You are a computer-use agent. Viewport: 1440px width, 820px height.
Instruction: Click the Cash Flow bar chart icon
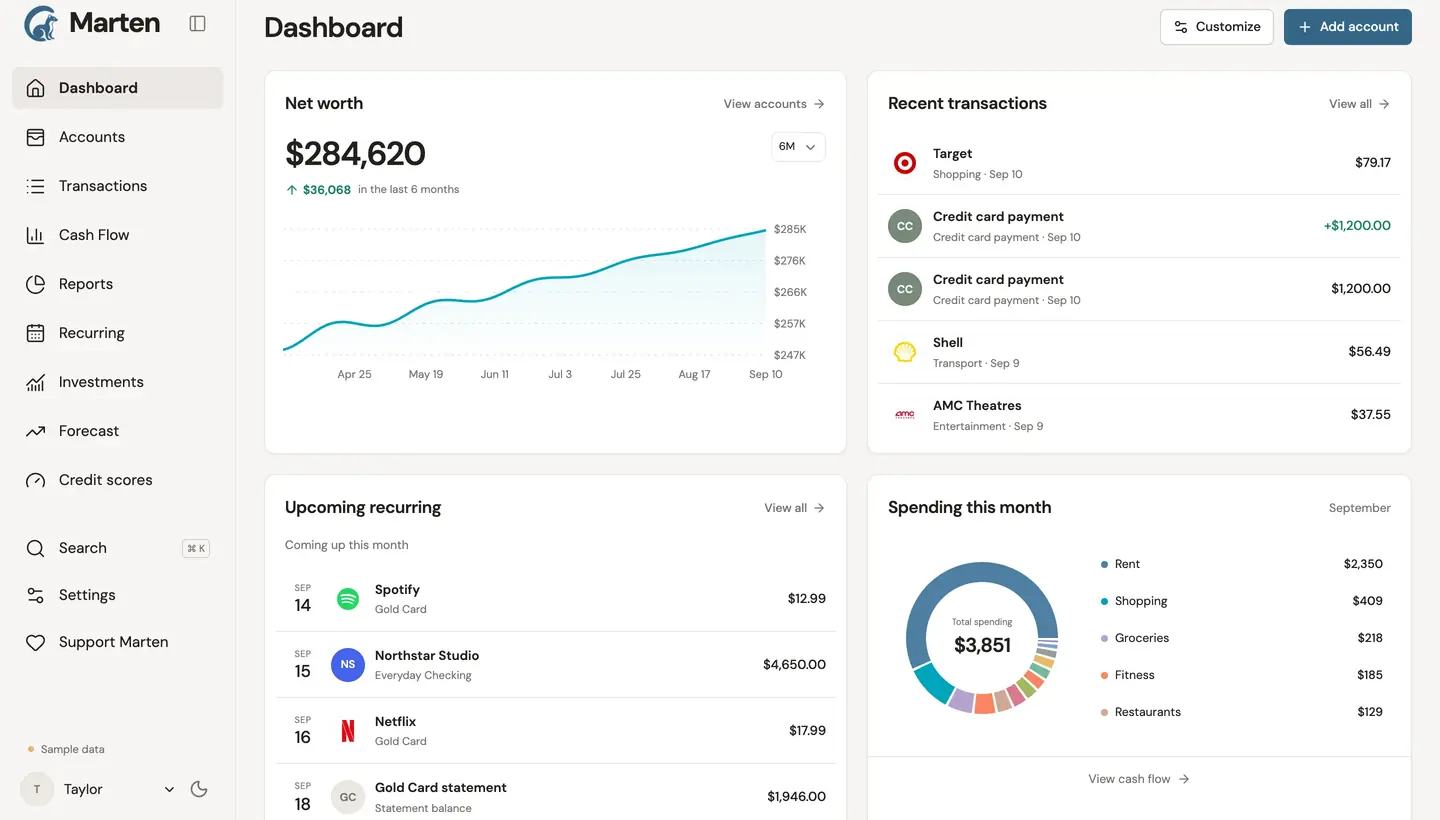click(x=35, y=235)
